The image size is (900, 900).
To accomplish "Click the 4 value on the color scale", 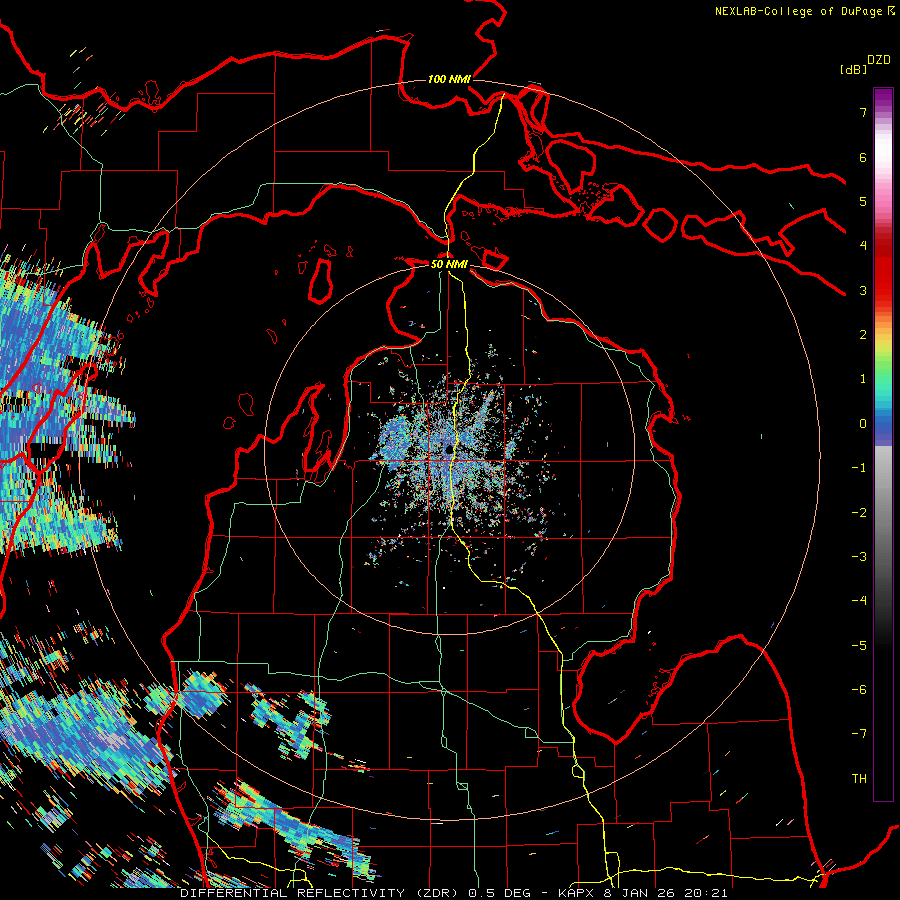I will [863, 246].
